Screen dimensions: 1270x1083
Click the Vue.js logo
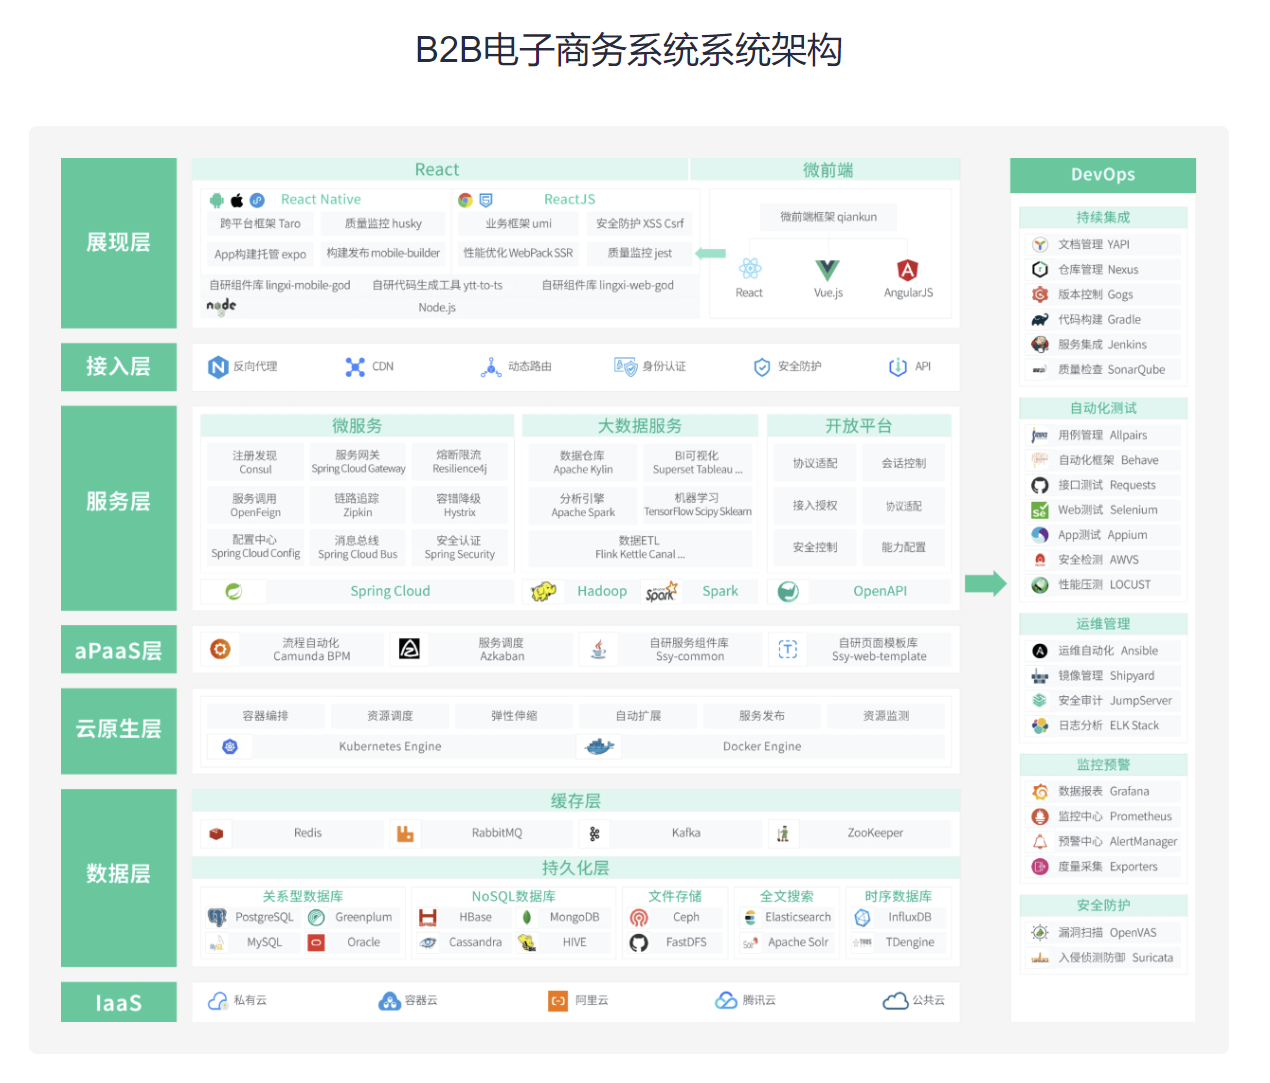(828, 269)
